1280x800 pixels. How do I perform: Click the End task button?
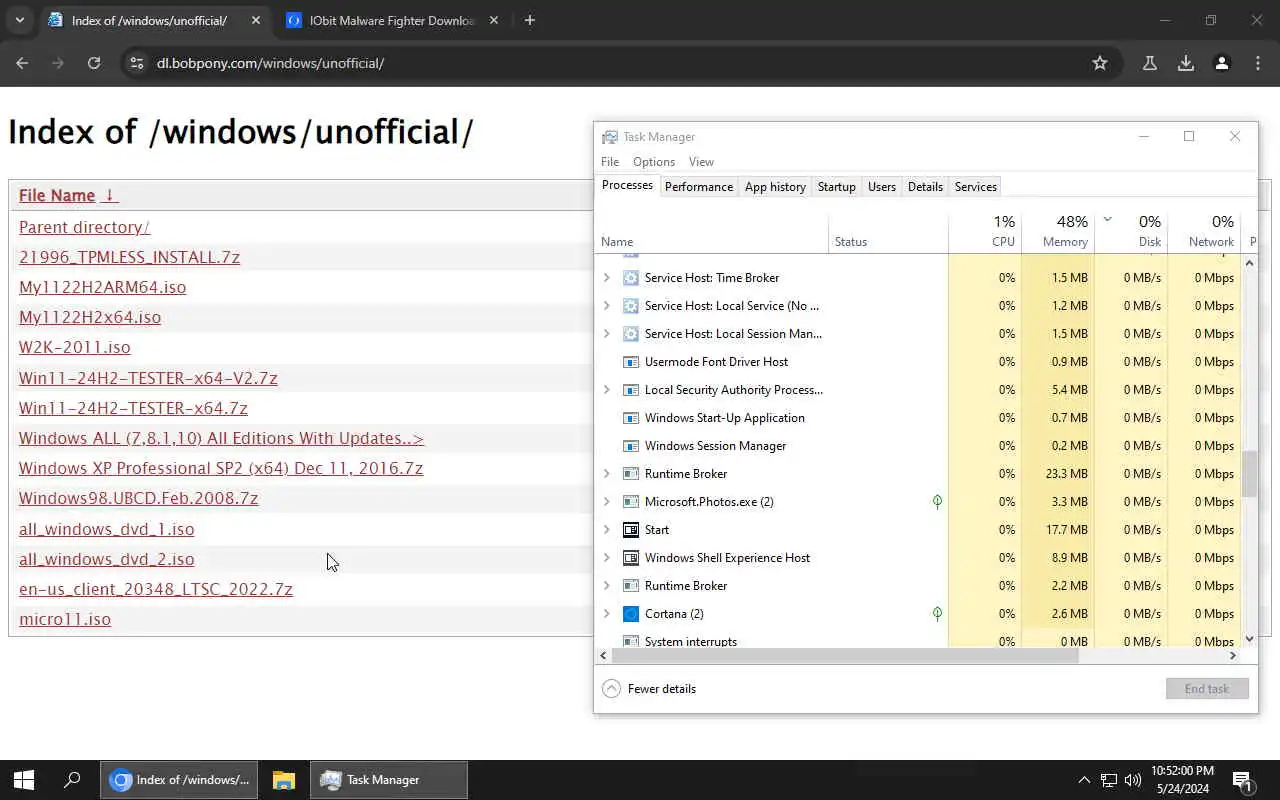[1207, 689]
